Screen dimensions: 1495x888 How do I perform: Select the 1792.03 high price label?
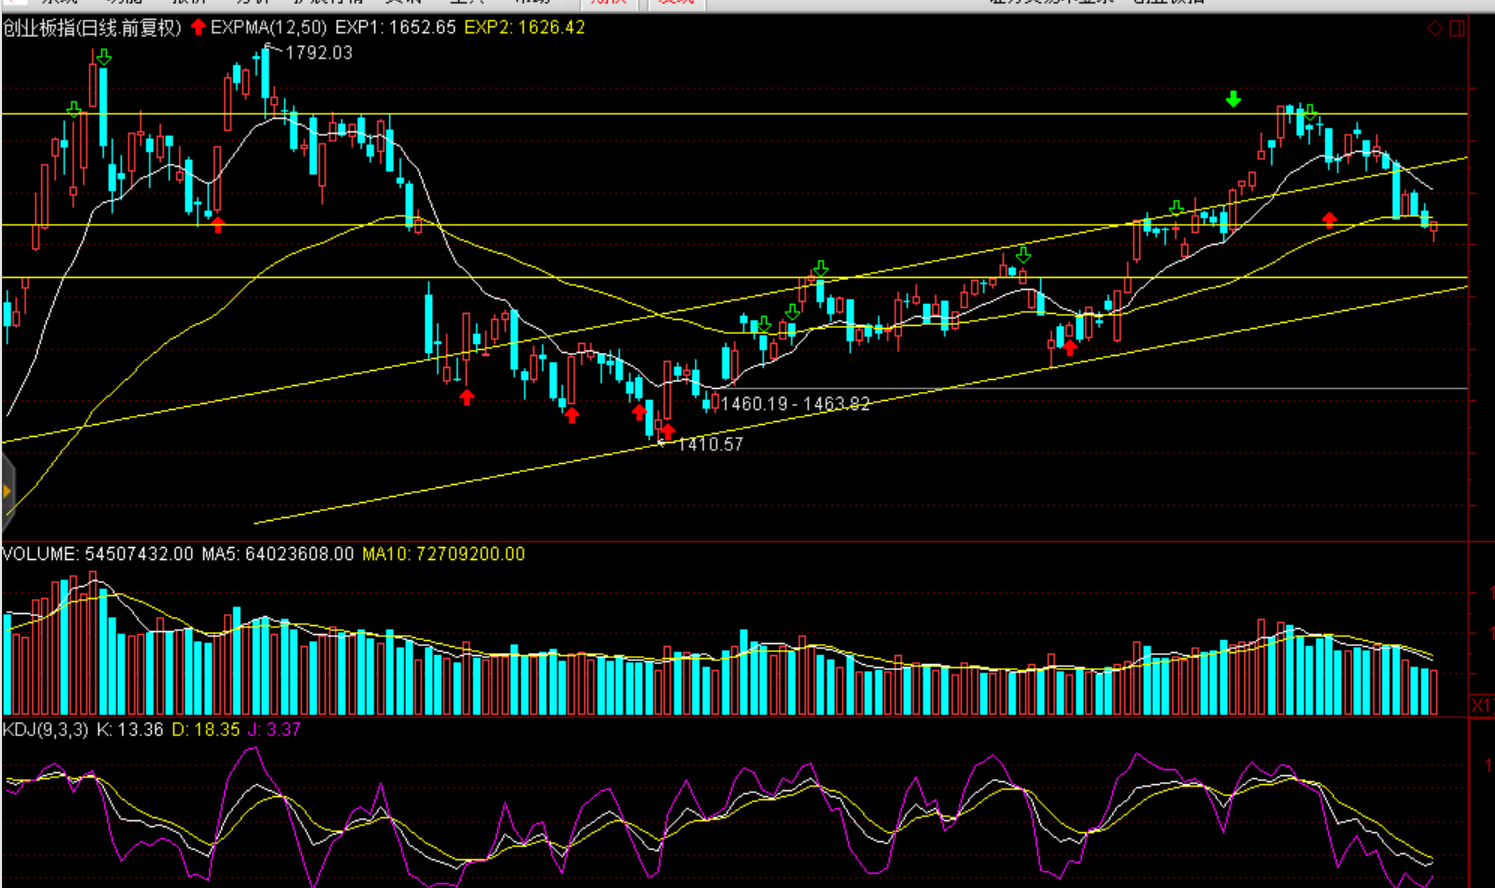[x=319, y=53]
